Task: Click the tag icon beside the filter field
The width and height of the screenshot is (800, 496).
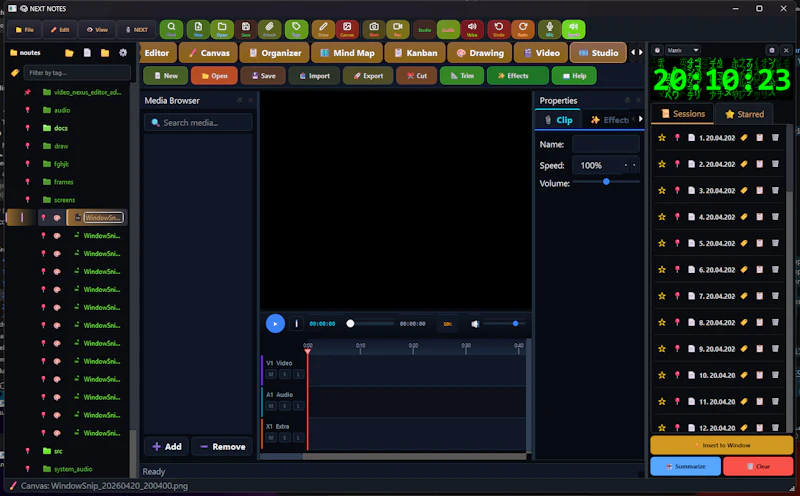Action: tap(15, 73)
